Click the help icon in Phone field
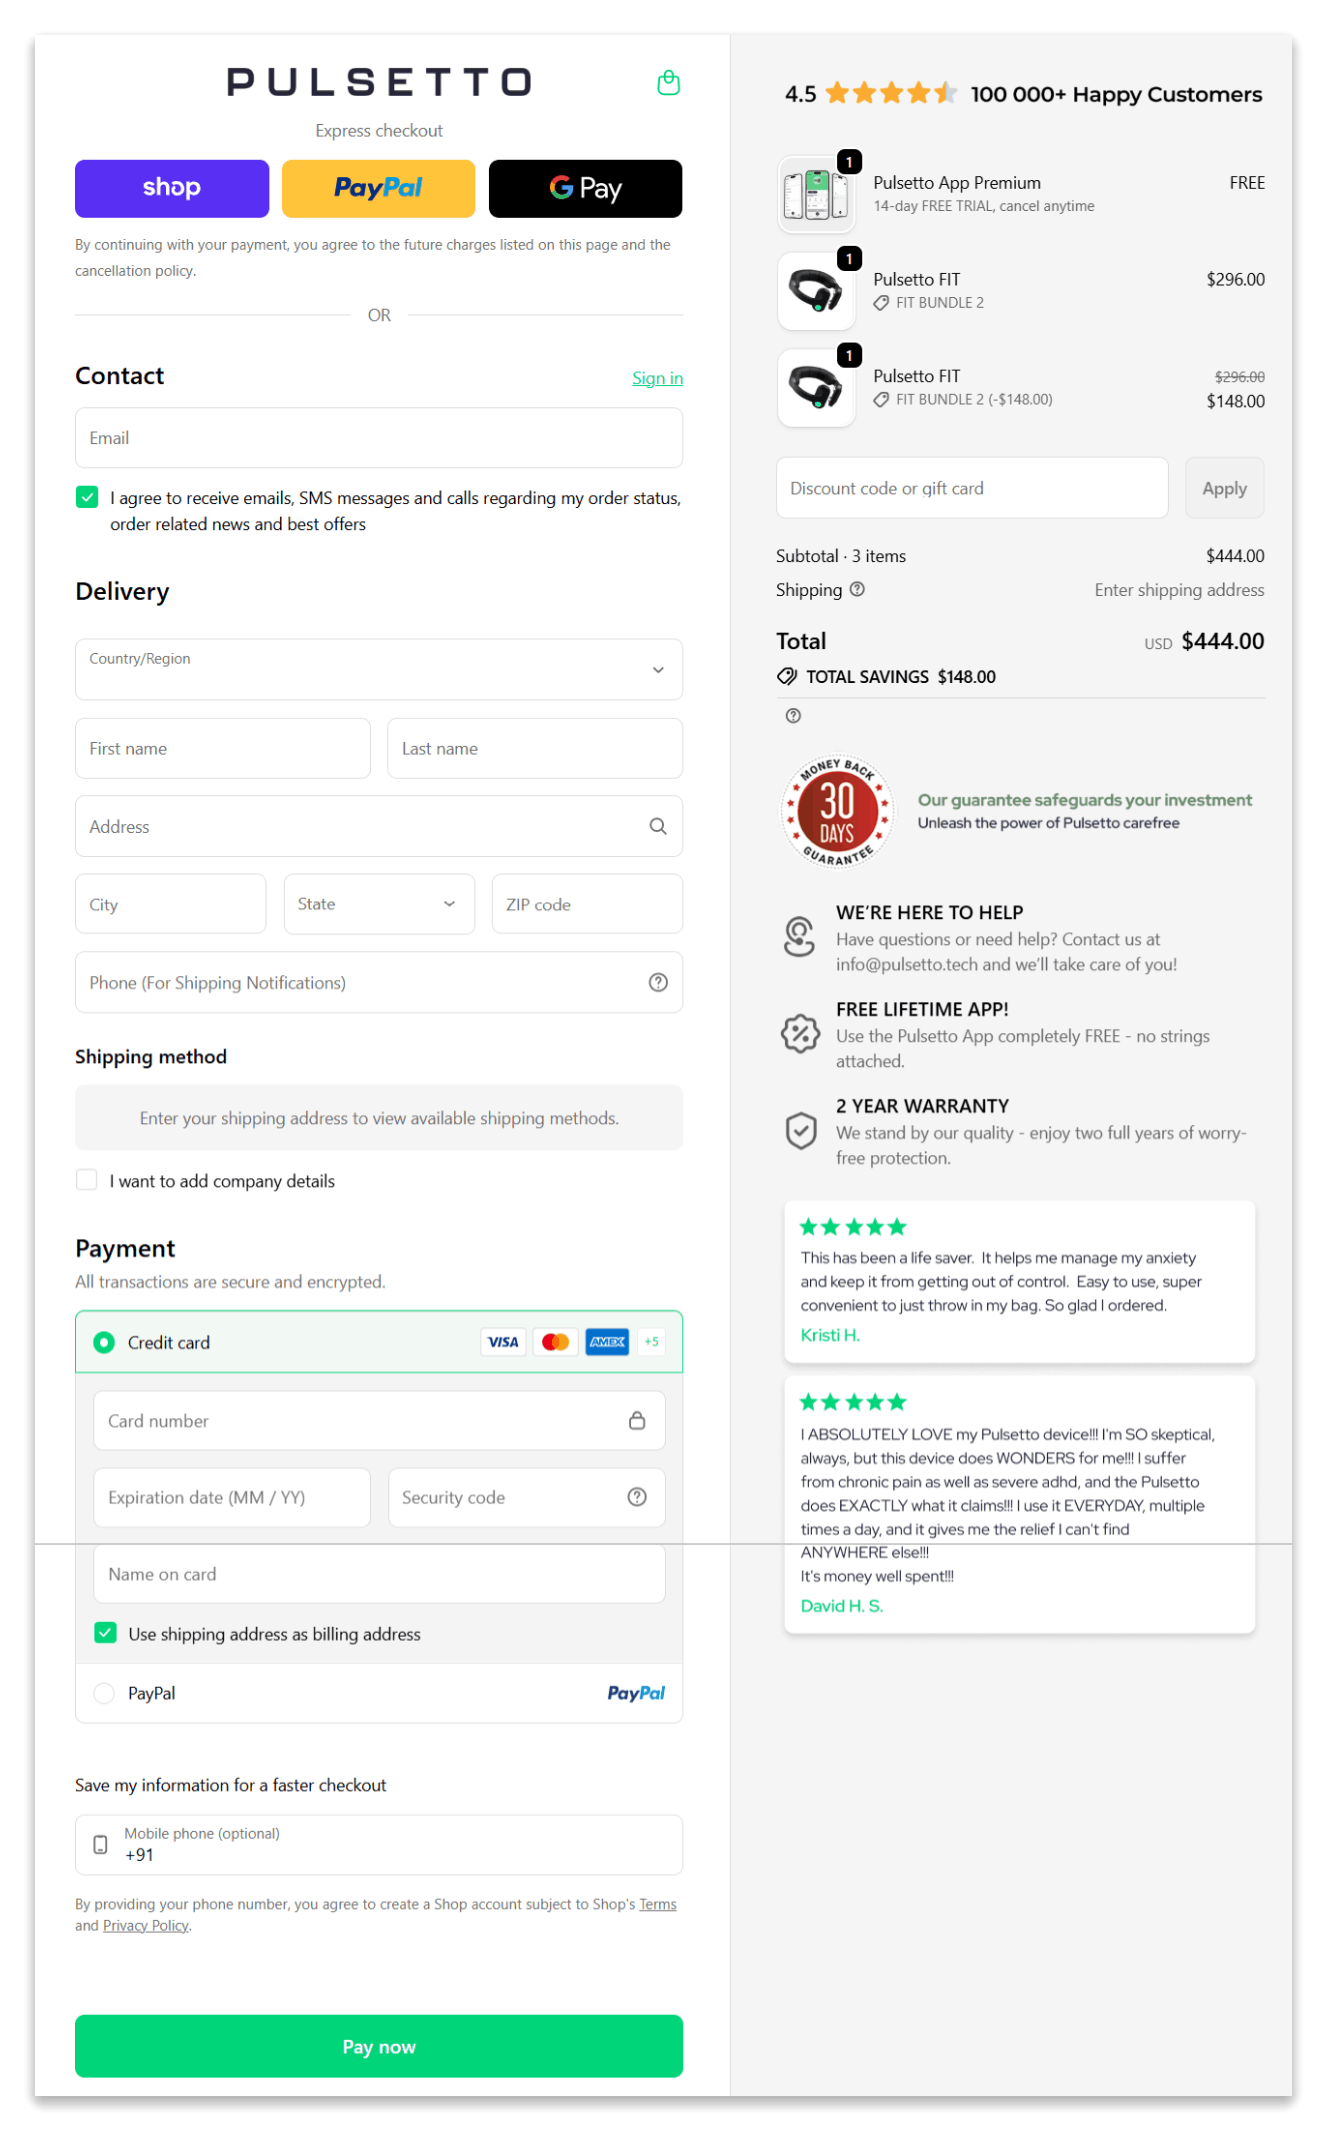 (657, 982)
